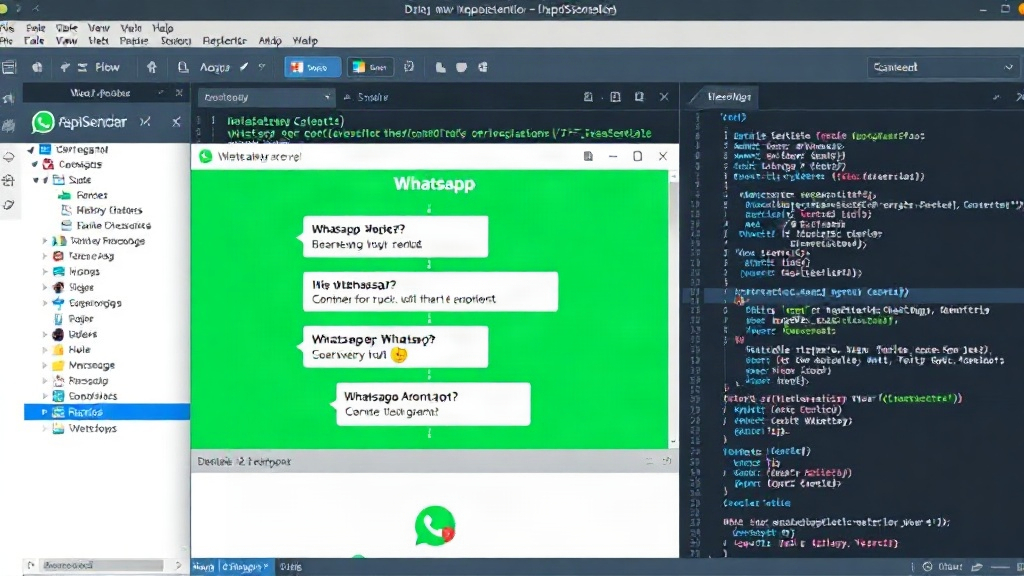Click the pen icon next to Aoqus
The height and width of the screenshot is (576, 1024).
244,67
